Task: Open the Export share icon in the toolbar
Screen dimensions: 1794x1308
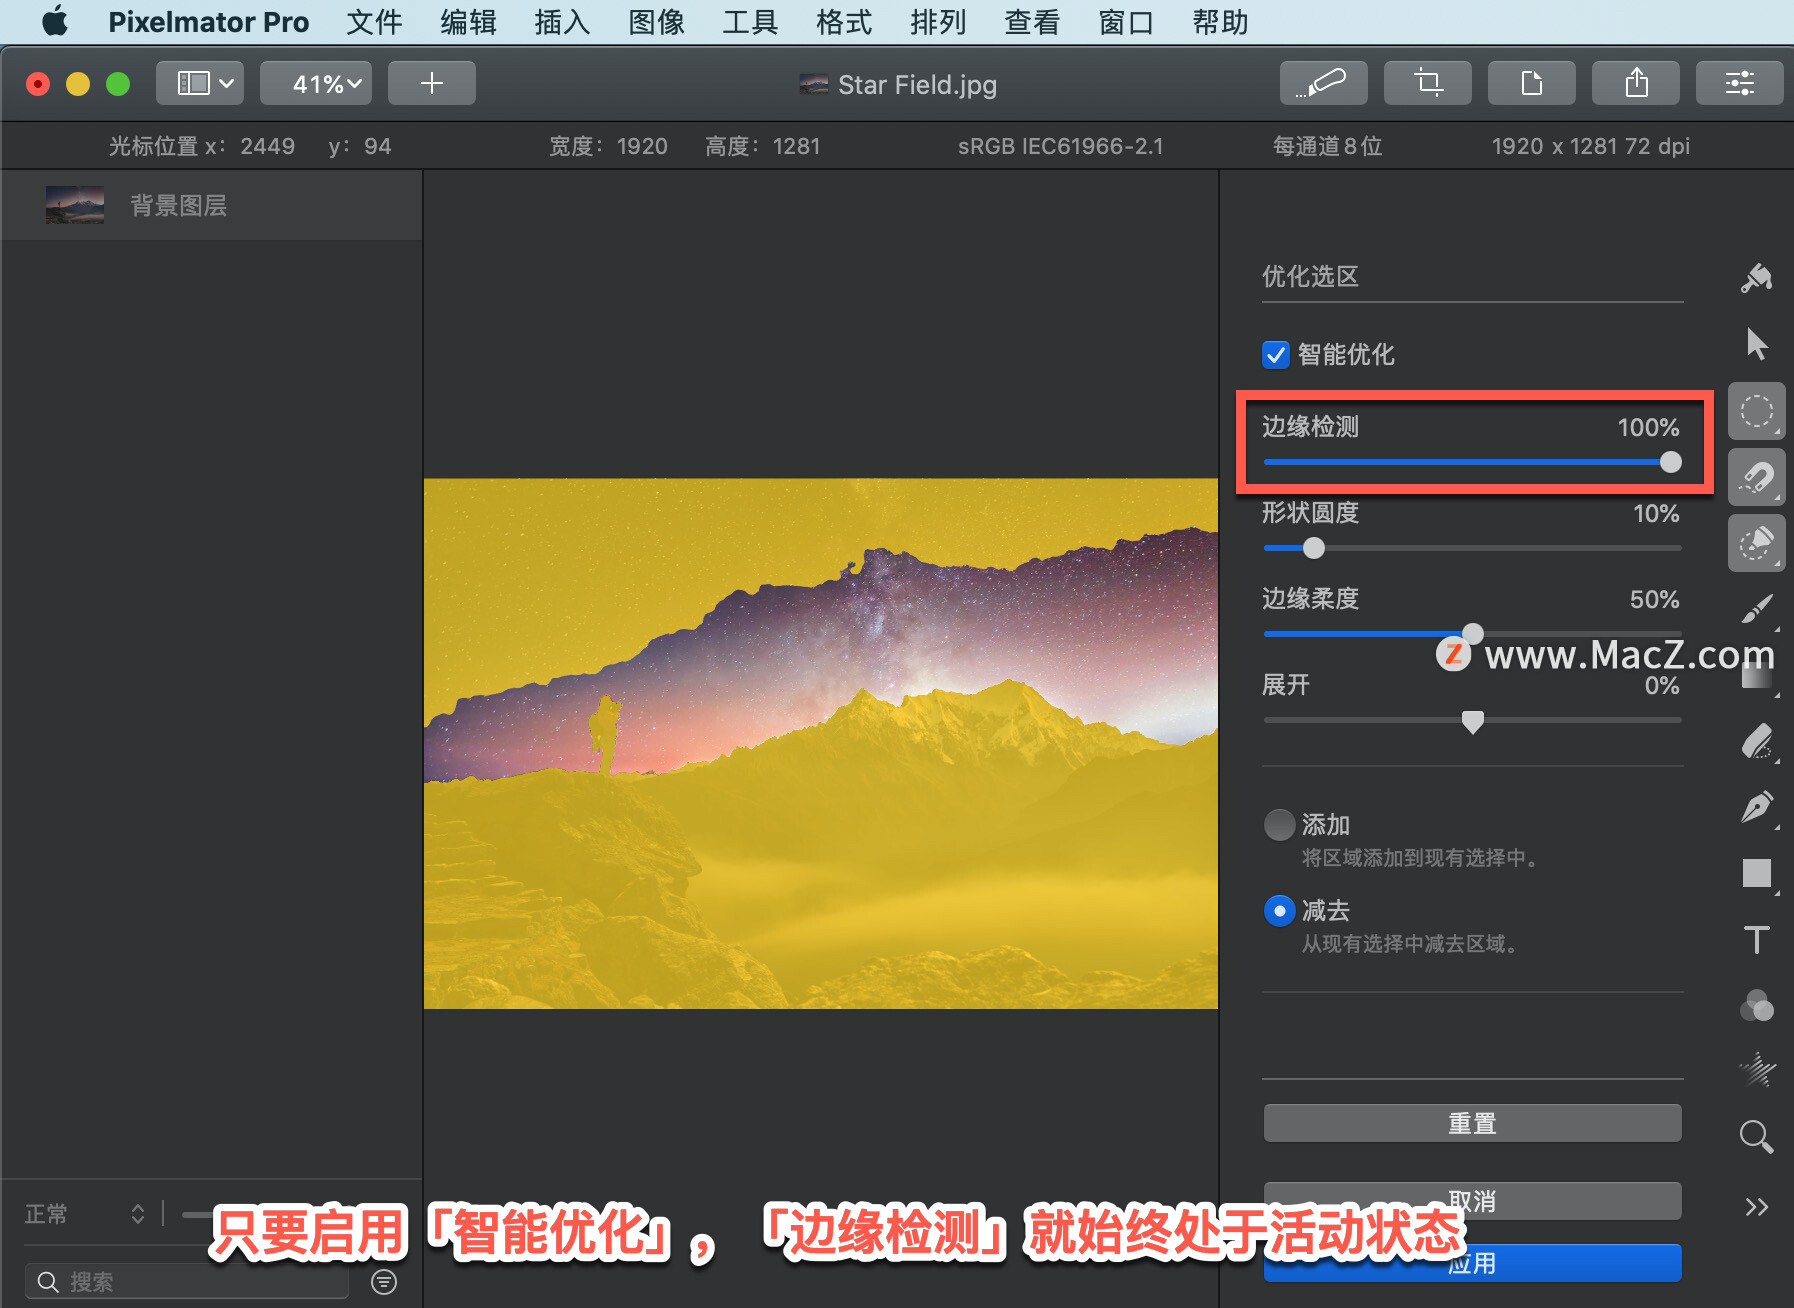Action: [1636, 83]
